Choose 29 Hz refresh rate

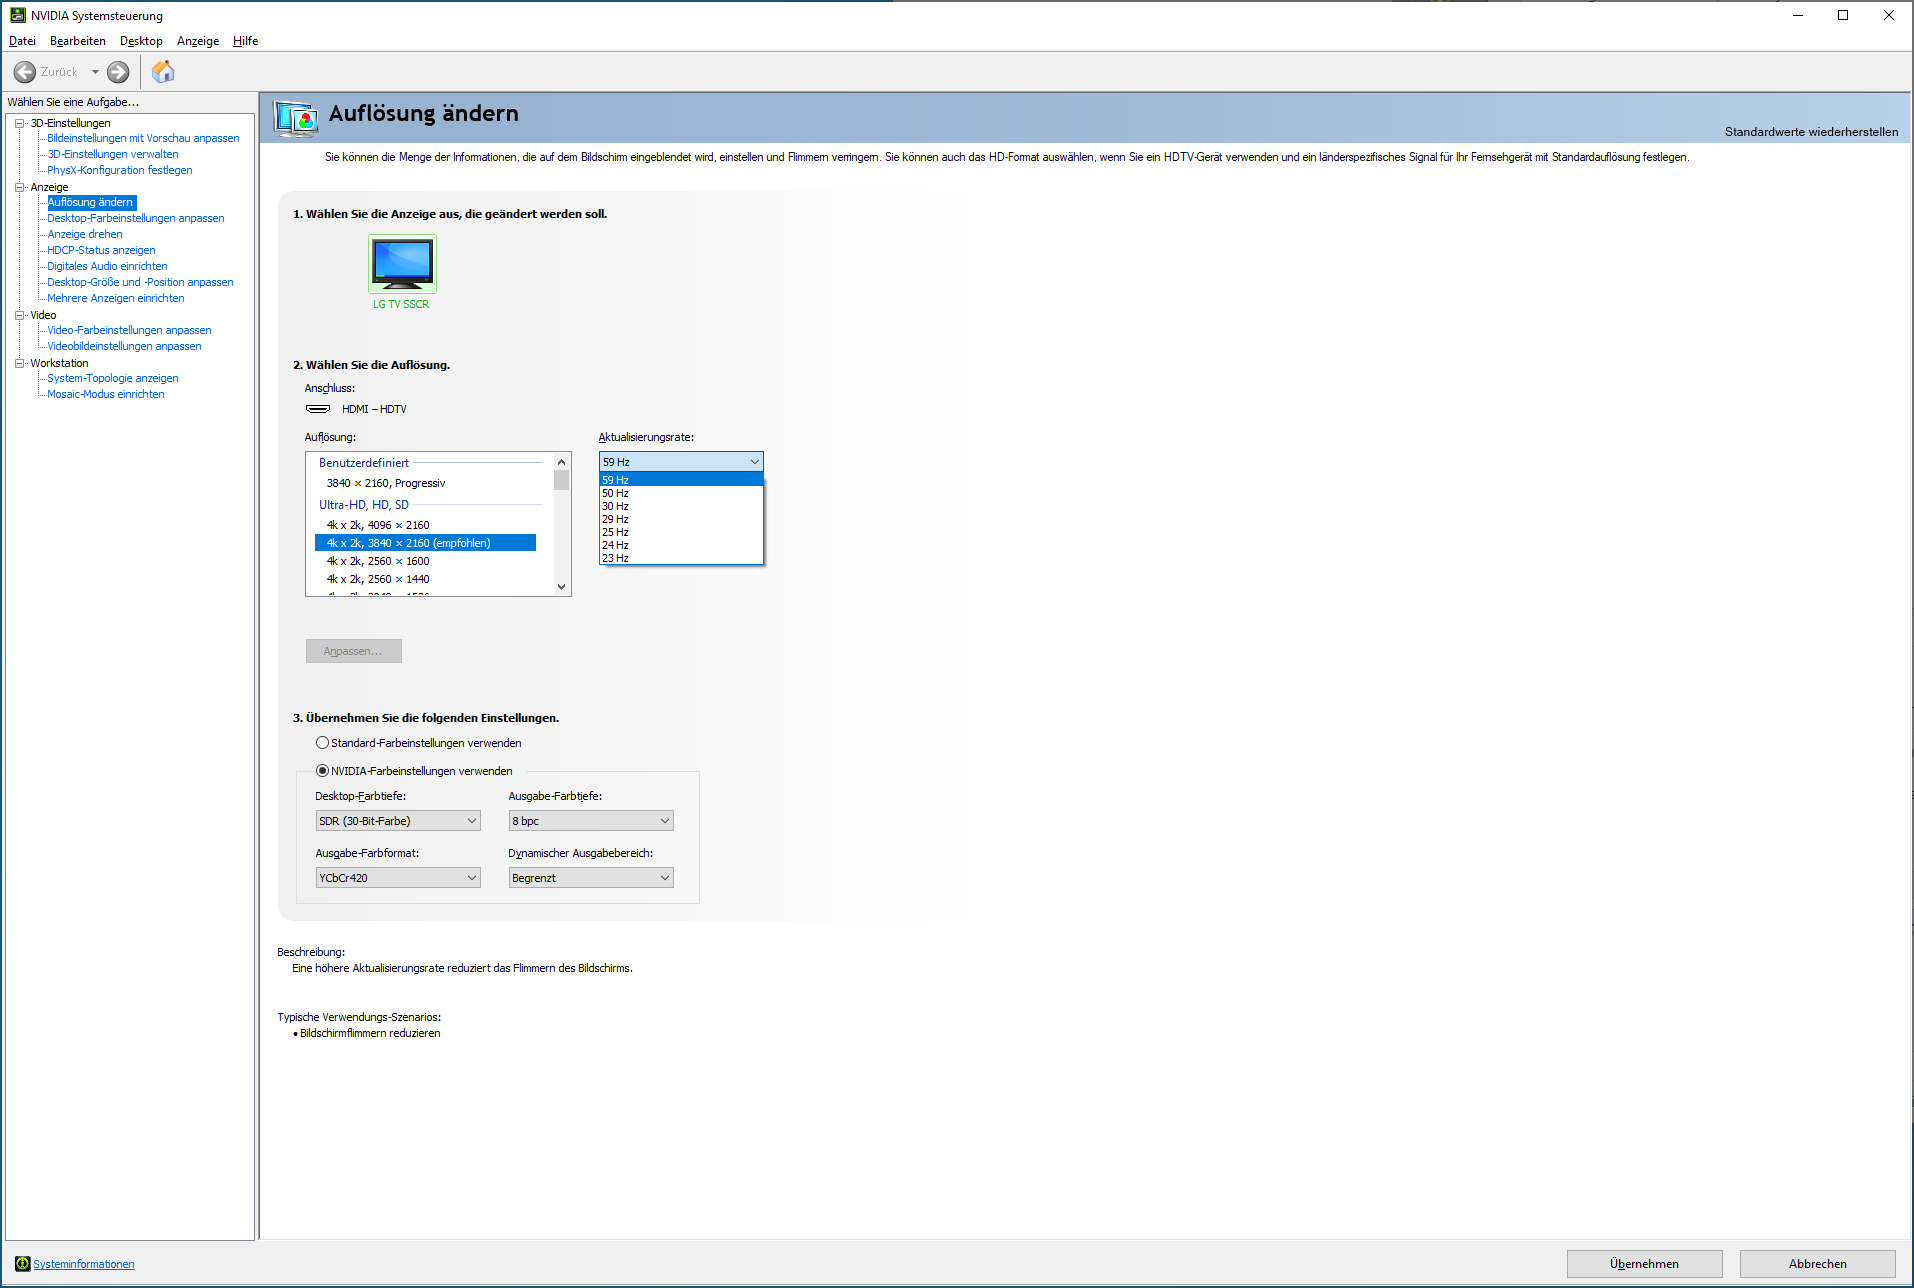[681, 519]
